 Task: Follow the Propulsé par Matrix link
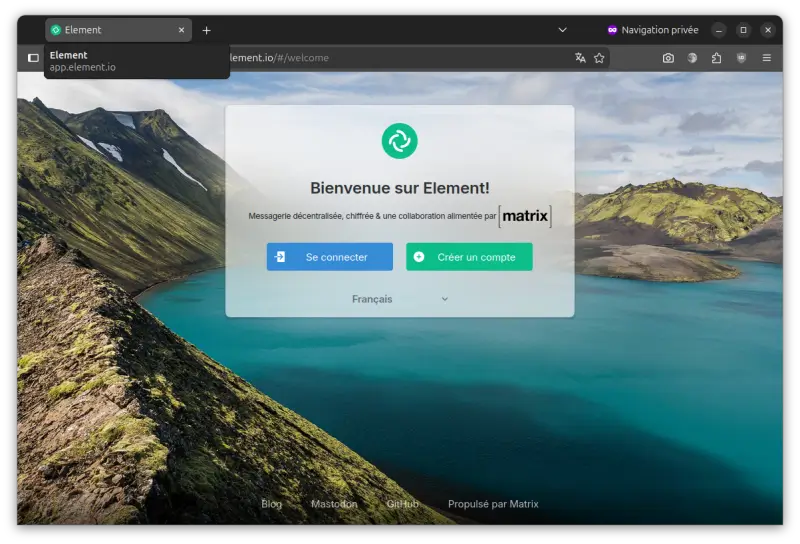click(x=493, y=504)
